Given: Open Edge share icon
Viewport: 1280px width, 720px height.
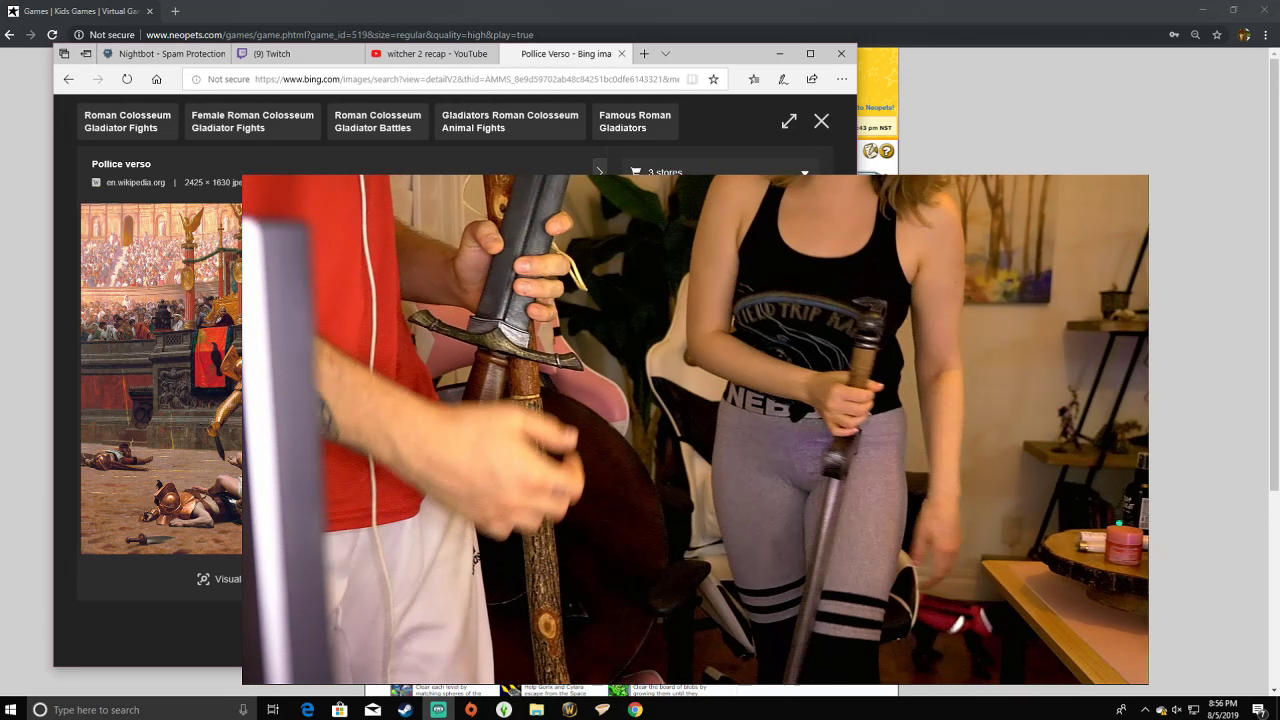Looking at the screenshot, I should 812,79.
